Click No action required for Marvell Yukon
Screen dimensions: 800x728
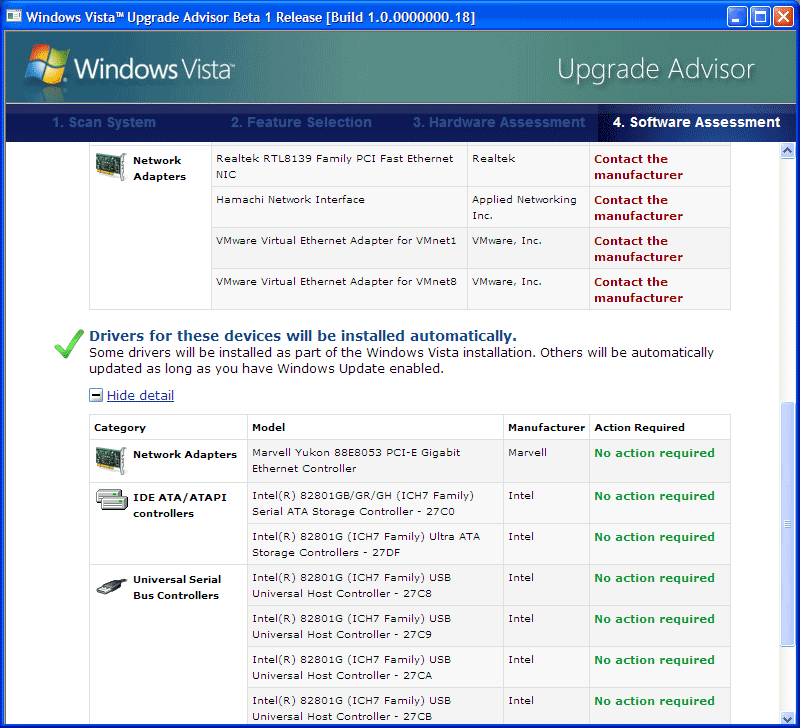tap(654, 453)
